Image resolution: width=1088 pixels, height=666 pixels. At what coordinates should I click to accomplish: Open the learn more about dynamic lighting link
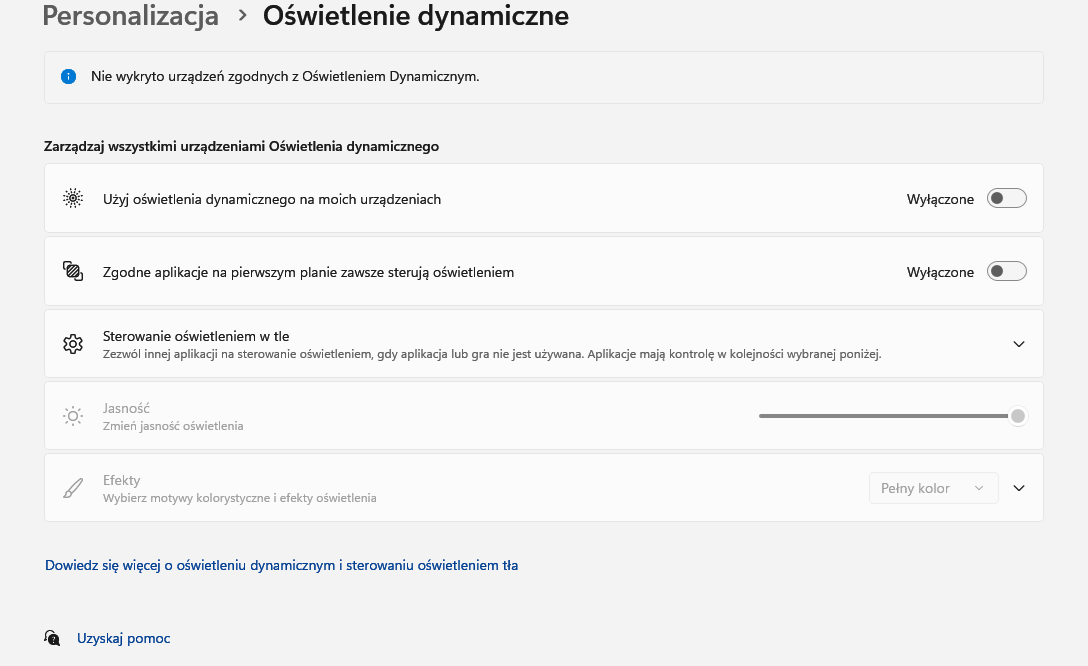click(281, 565)
